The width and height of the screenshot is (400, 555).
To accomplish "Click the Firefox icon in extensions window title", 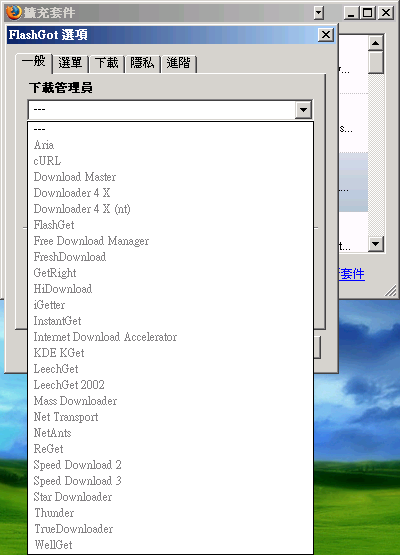I will (x=14, y=12).
